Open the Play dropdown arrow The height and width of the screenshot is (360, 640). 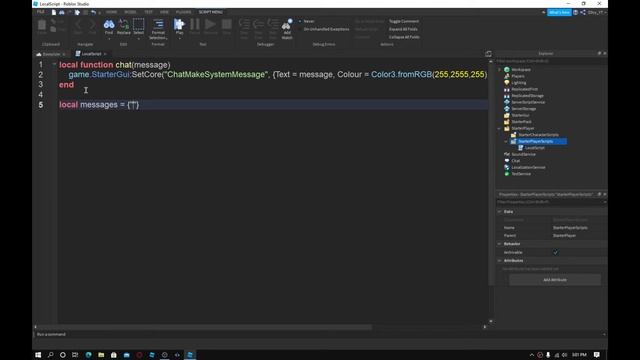(179, 38)
